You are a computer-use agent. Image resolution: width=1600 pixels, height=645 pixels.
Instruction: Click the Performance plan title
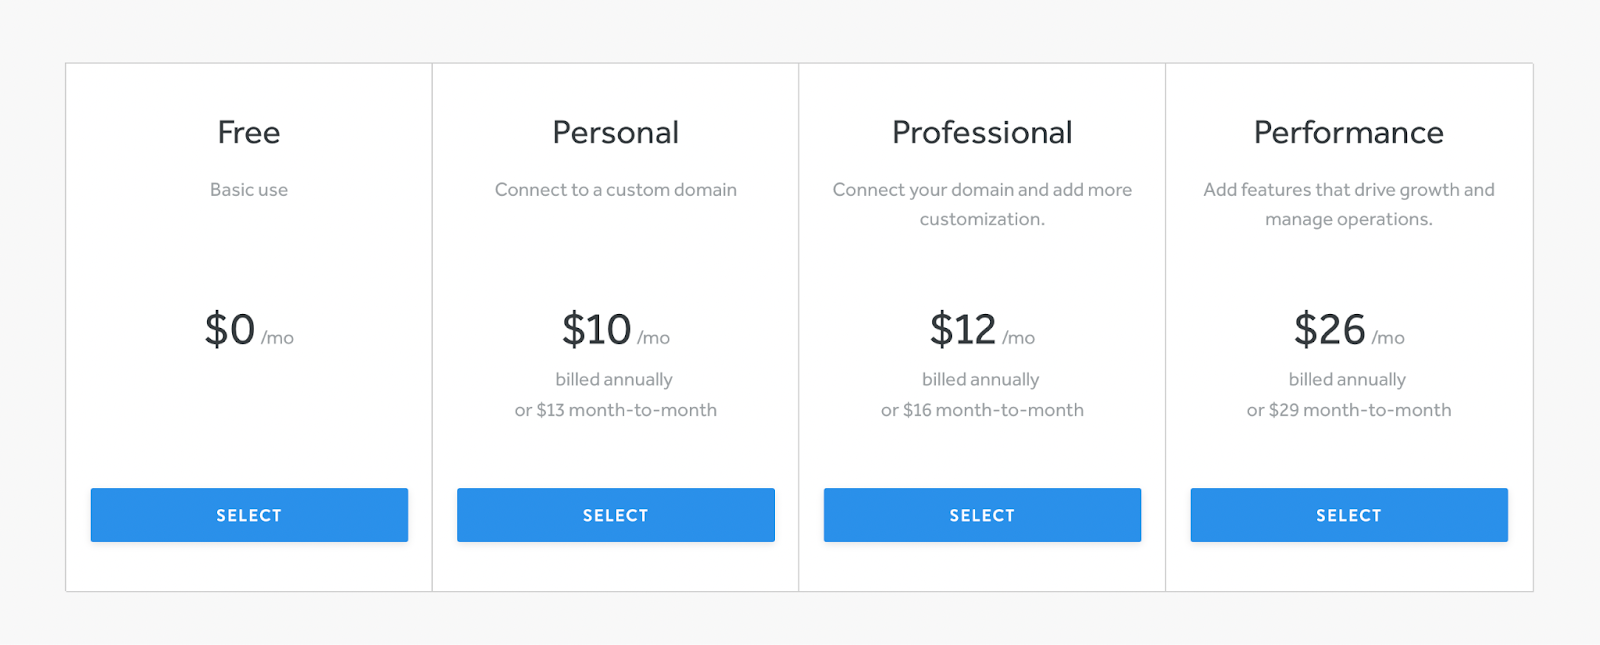tap(1349, 132)
